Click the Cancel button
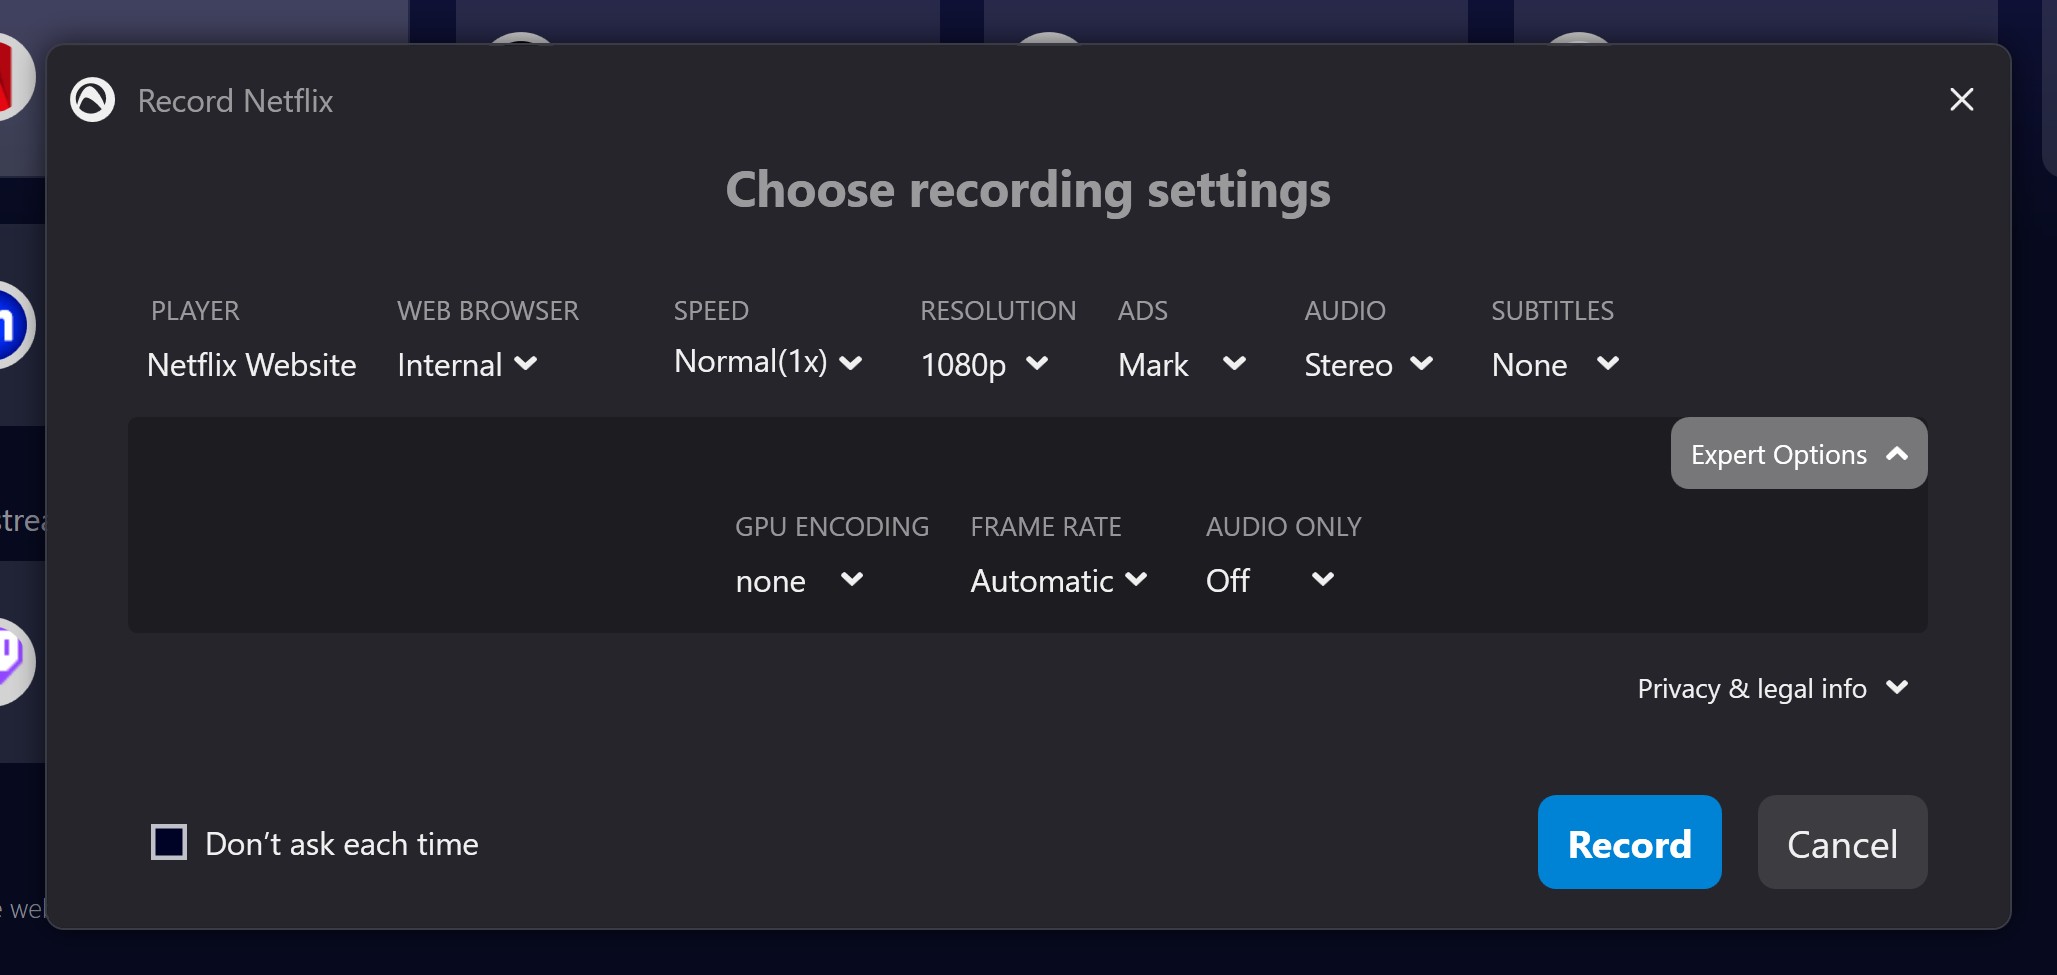Viewport: 2057px width, 975px height. click(x=1842, y=842)
